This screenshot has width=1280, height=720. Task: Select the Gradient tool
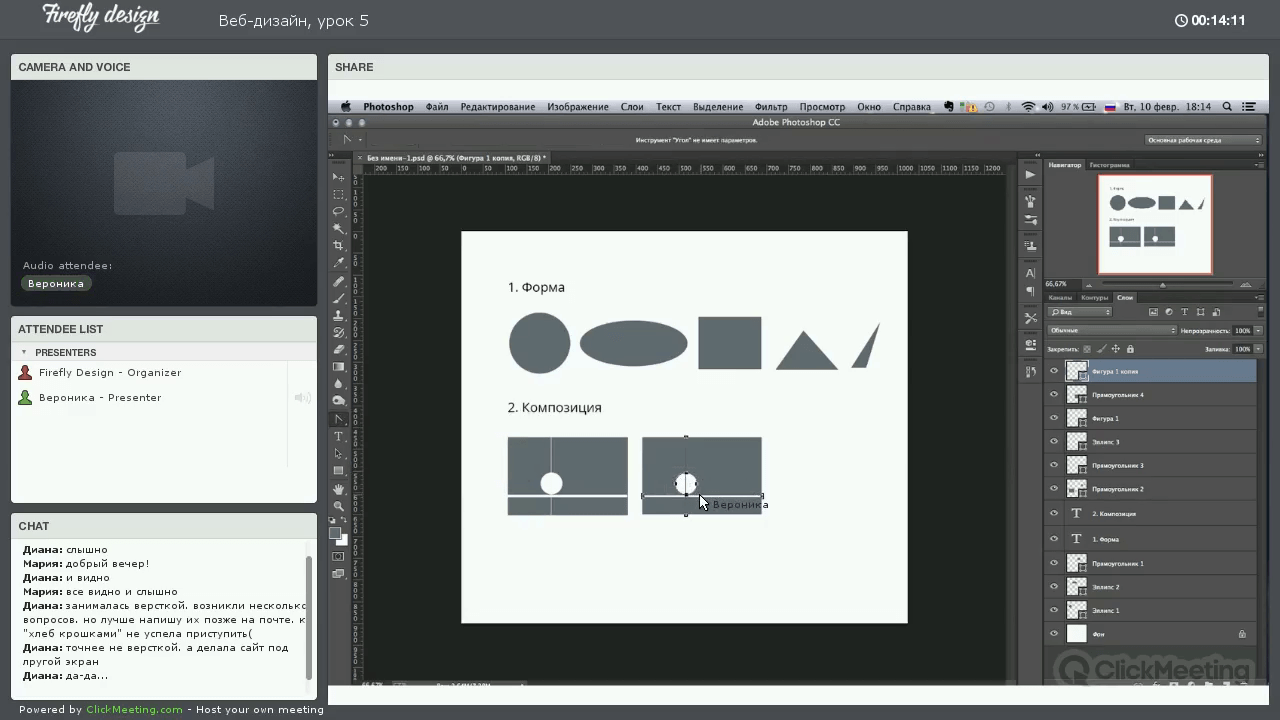point(339,367)
